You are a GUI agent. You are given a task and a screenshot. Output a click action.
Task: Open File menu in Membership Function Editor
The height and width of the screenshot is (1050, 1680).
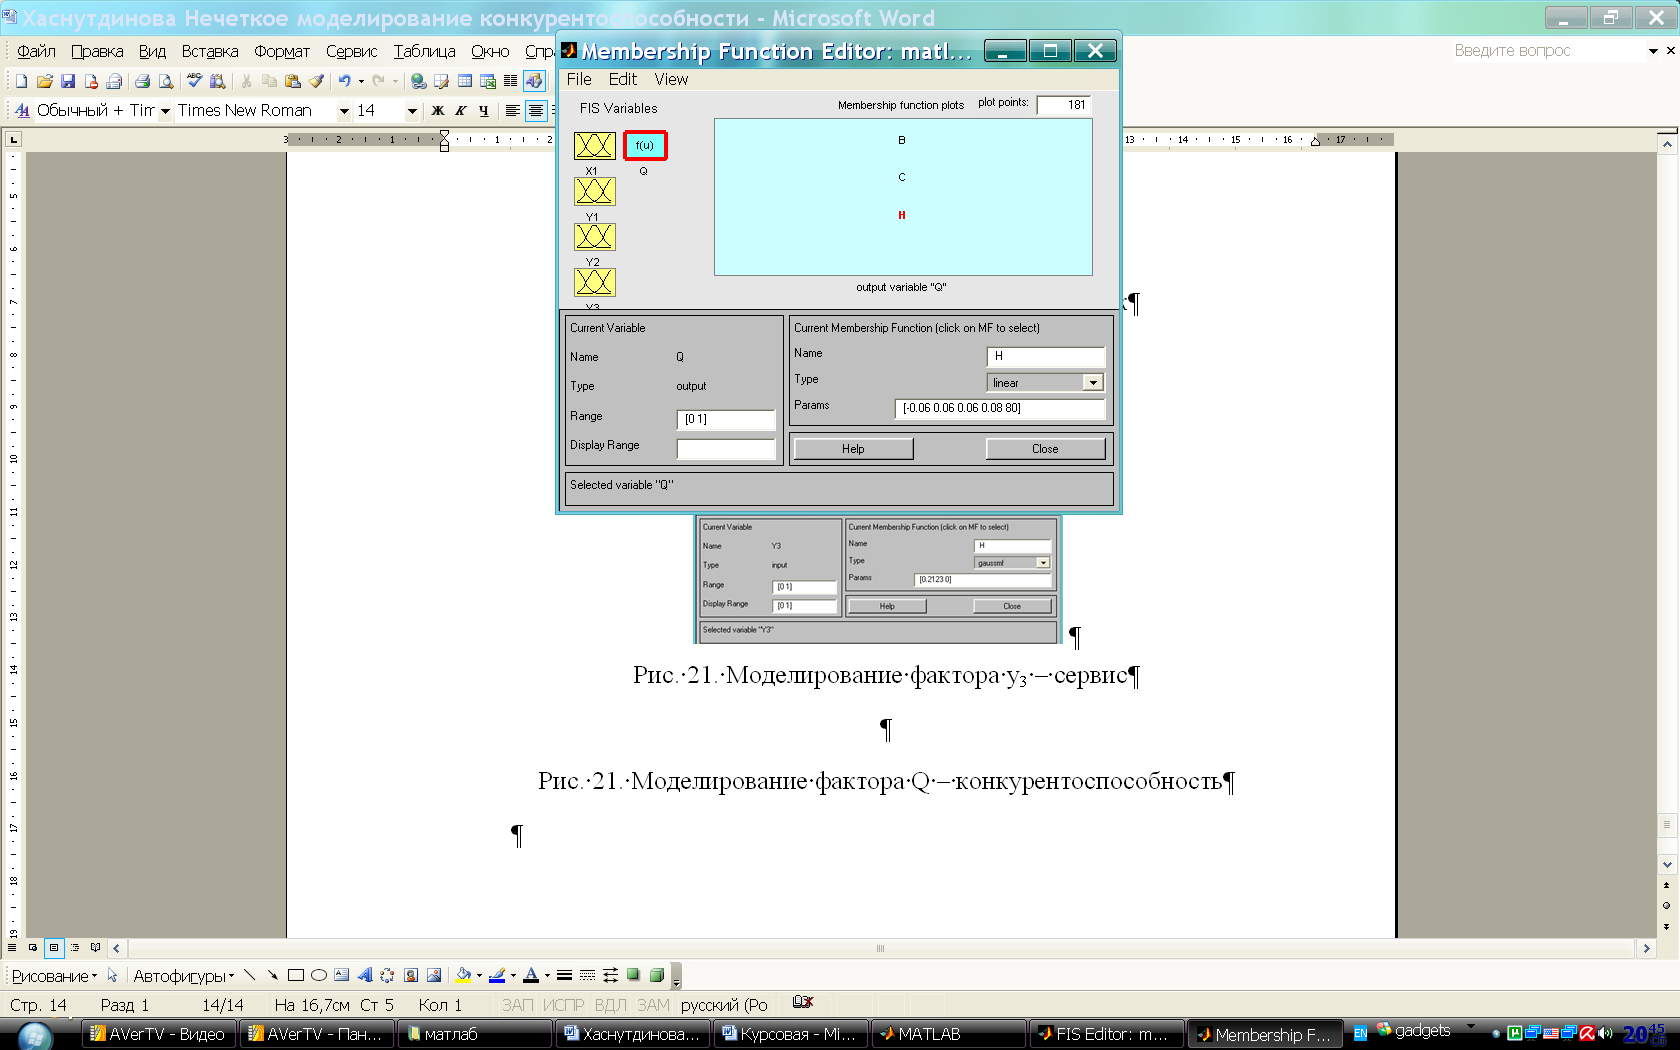click(579, 80)
